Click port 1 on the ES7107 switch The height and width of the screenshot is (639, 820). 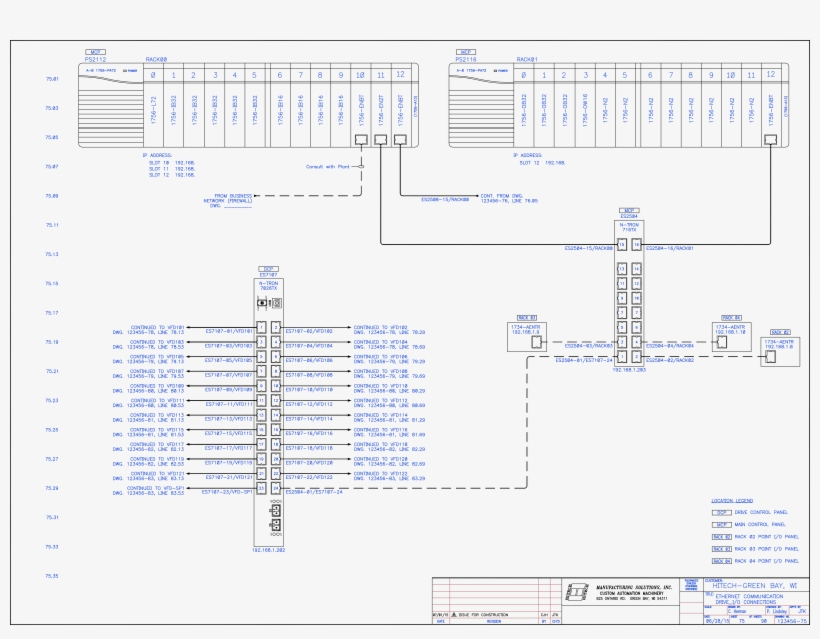[261, 328]
